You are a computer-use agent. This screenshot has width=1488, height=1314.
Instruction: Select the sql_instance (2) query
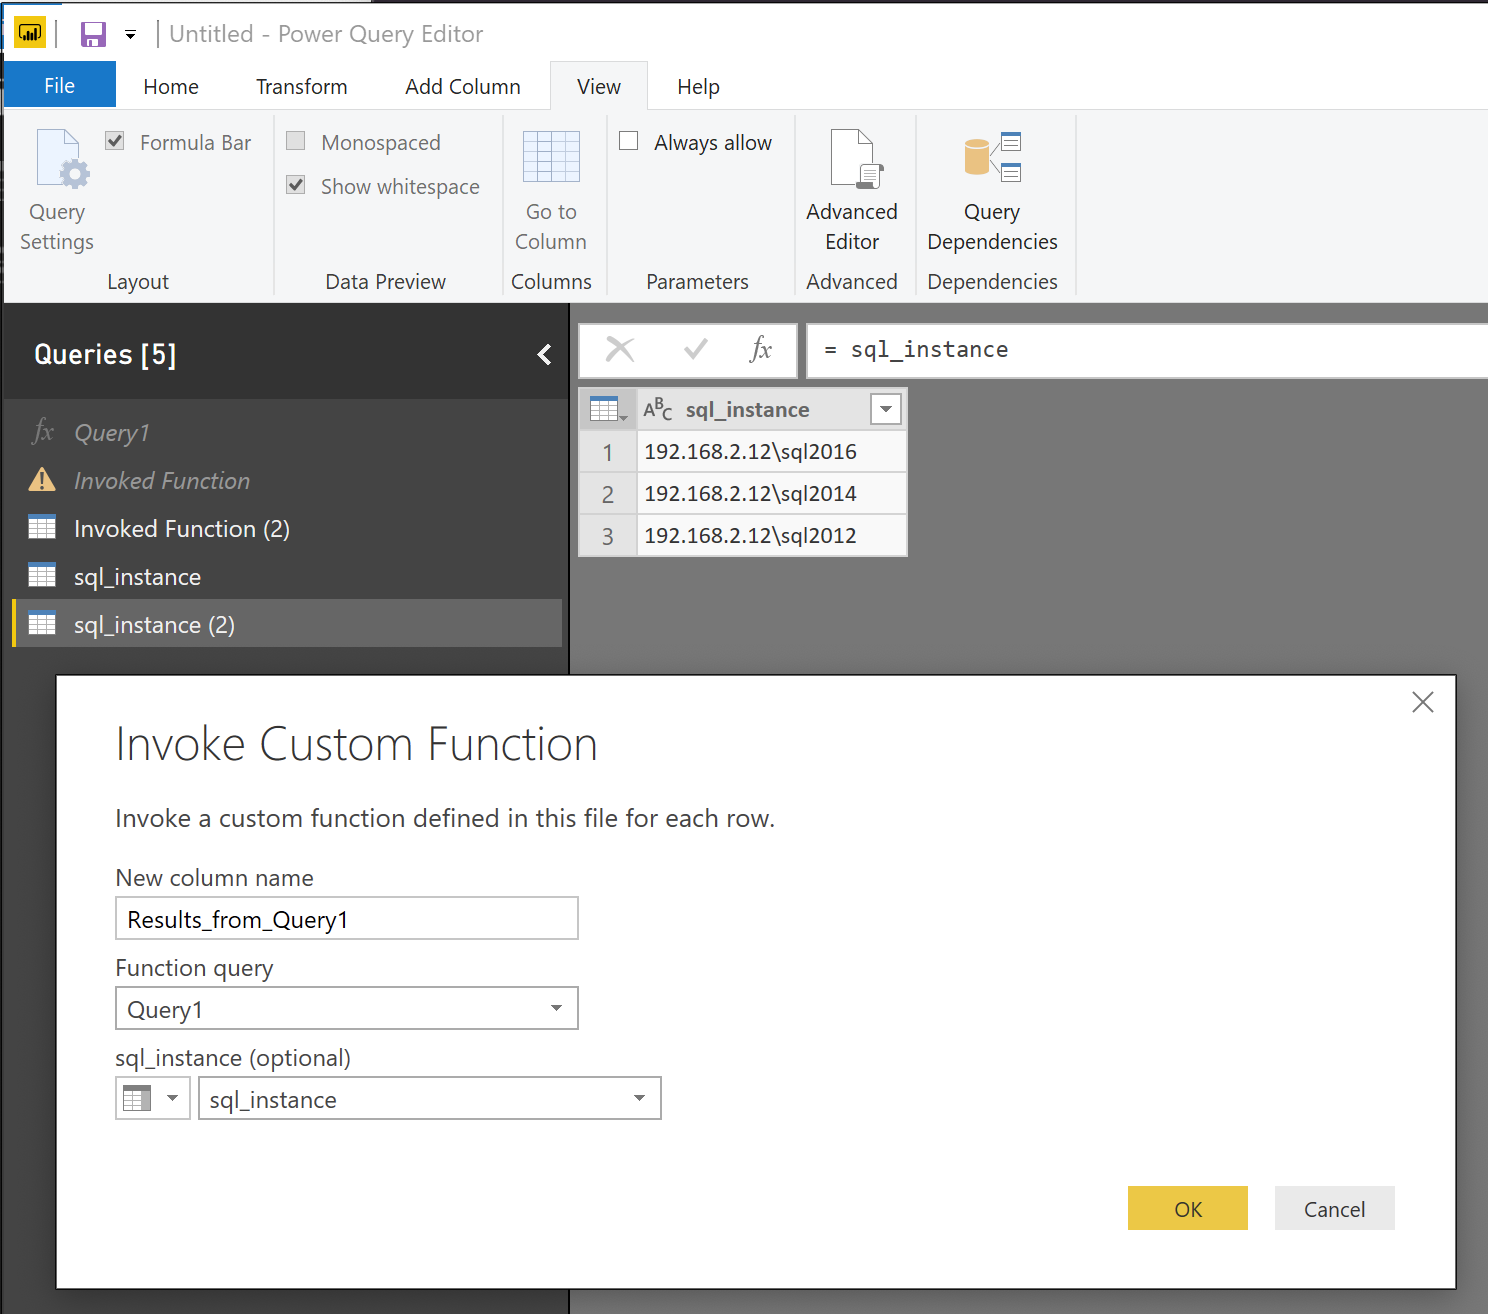click(287, 625)
